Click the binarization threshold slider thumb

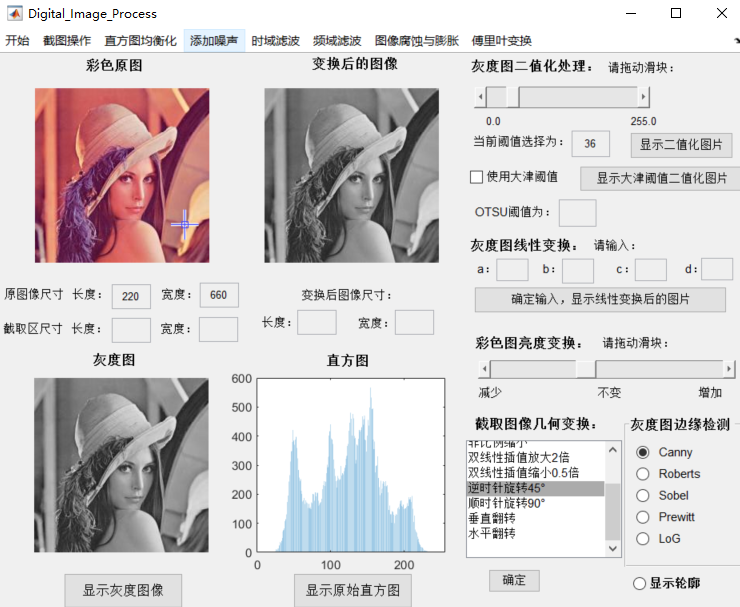tap(513, 97)
